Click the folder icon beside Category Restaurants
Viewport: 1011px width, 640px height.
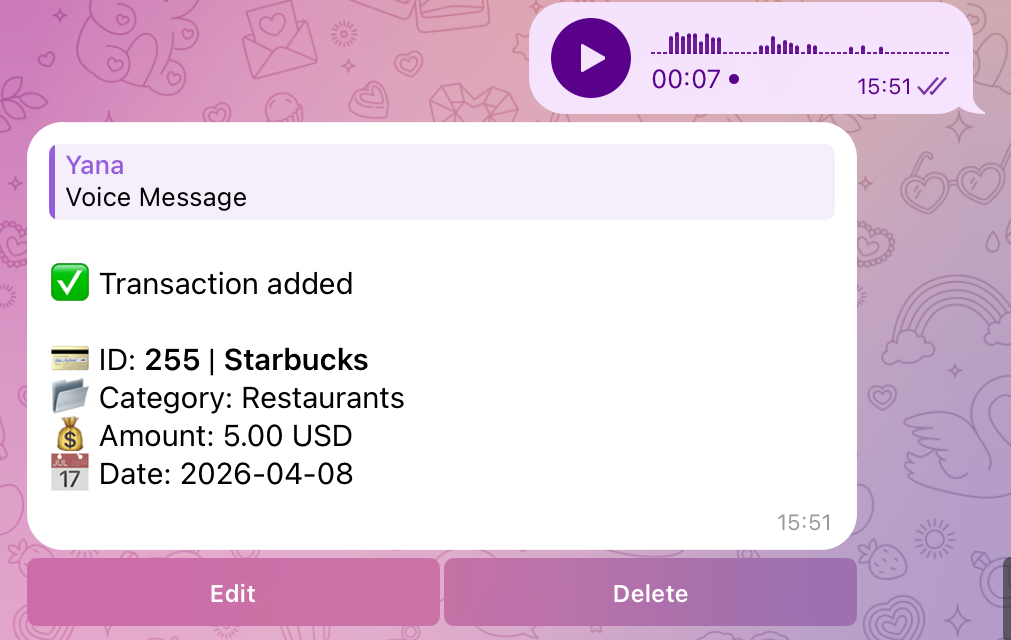tap(68, 397)
